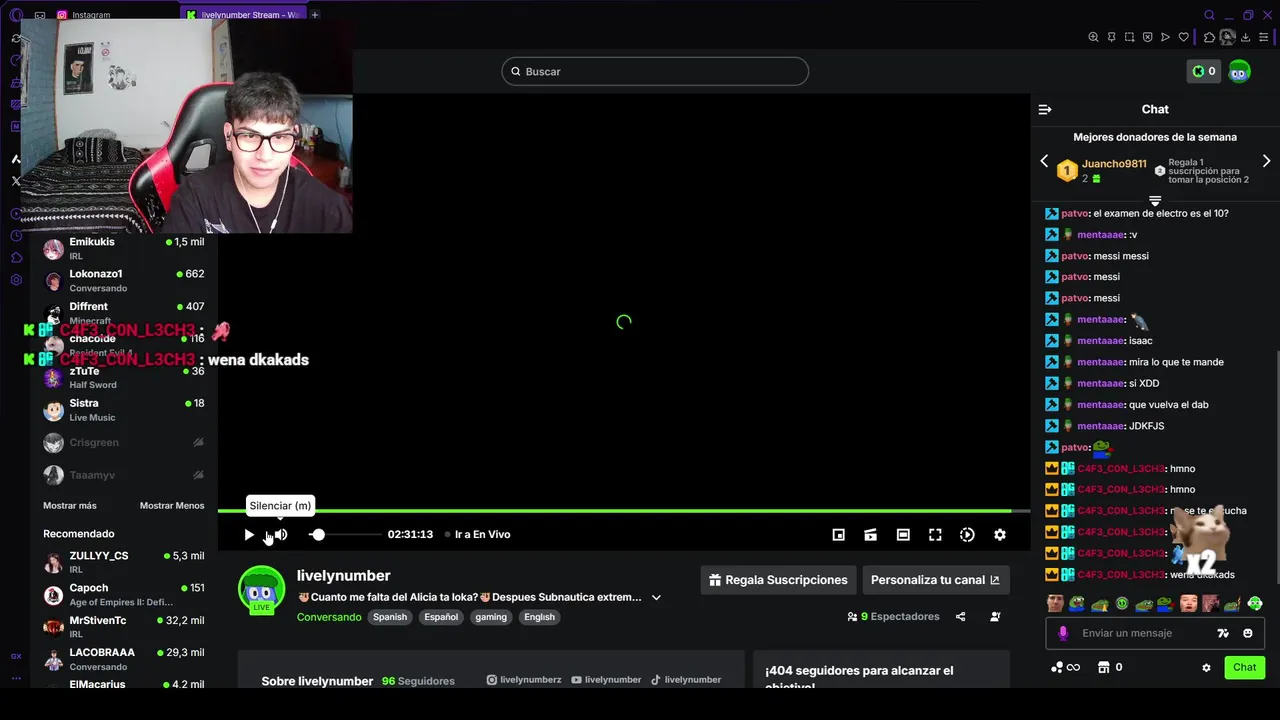This screenshot has width=1280, height=720.
Task: Click 'Mostrar más' in sidebar
Action: [70, 506]
